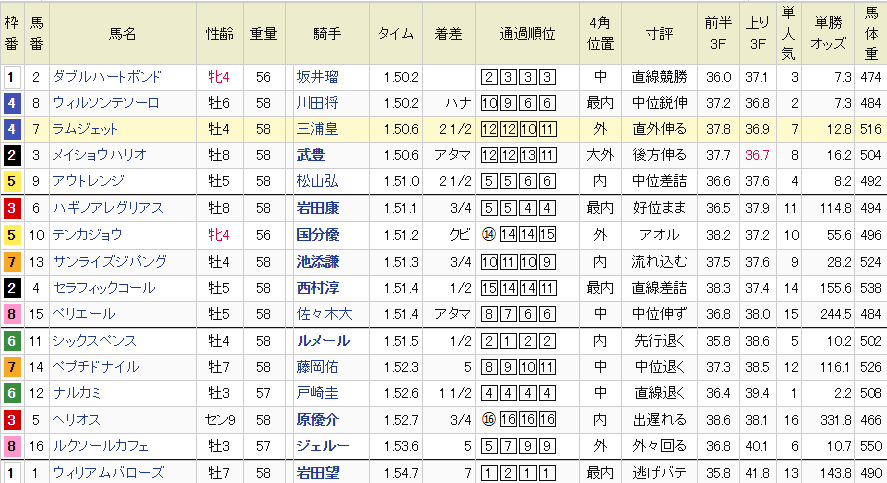Click red frame box beside ハギノアレグリアス
887x483 pixels.
pyautogui.click(x=11, y=208)
